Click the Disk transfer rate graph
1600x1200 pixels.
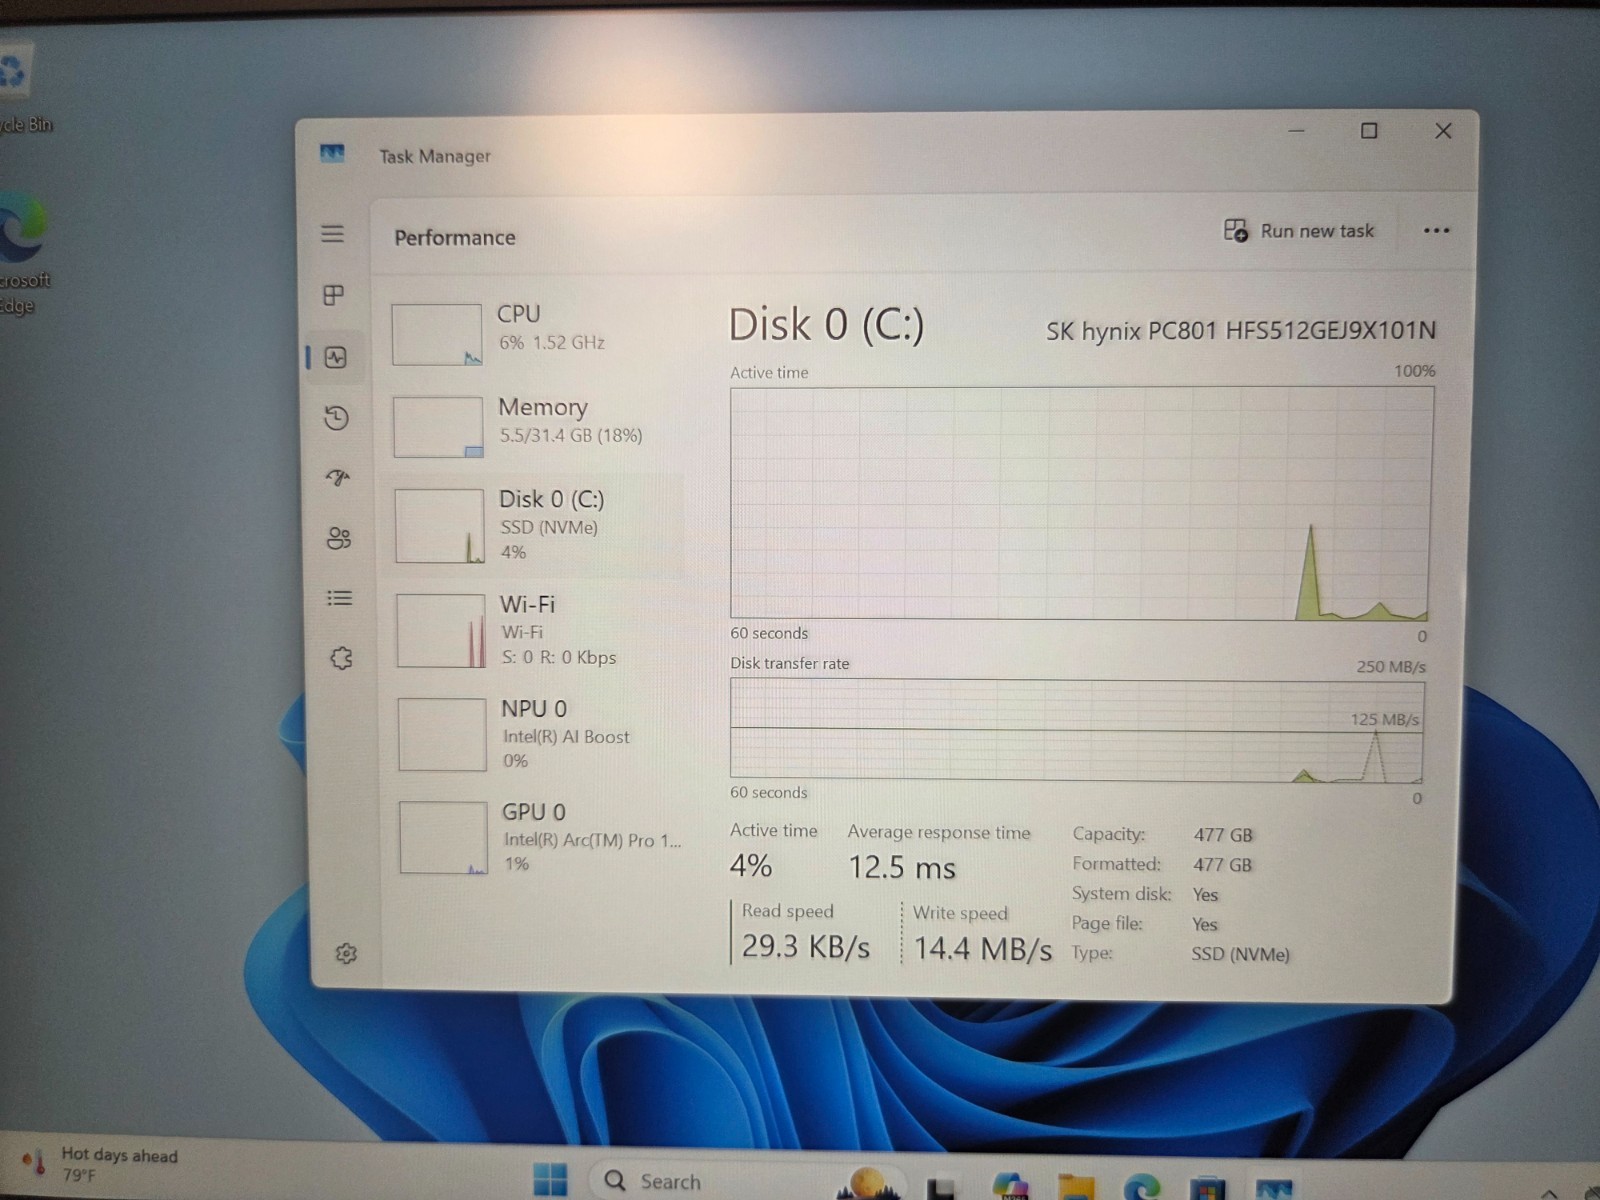(x=1077, y=730)
